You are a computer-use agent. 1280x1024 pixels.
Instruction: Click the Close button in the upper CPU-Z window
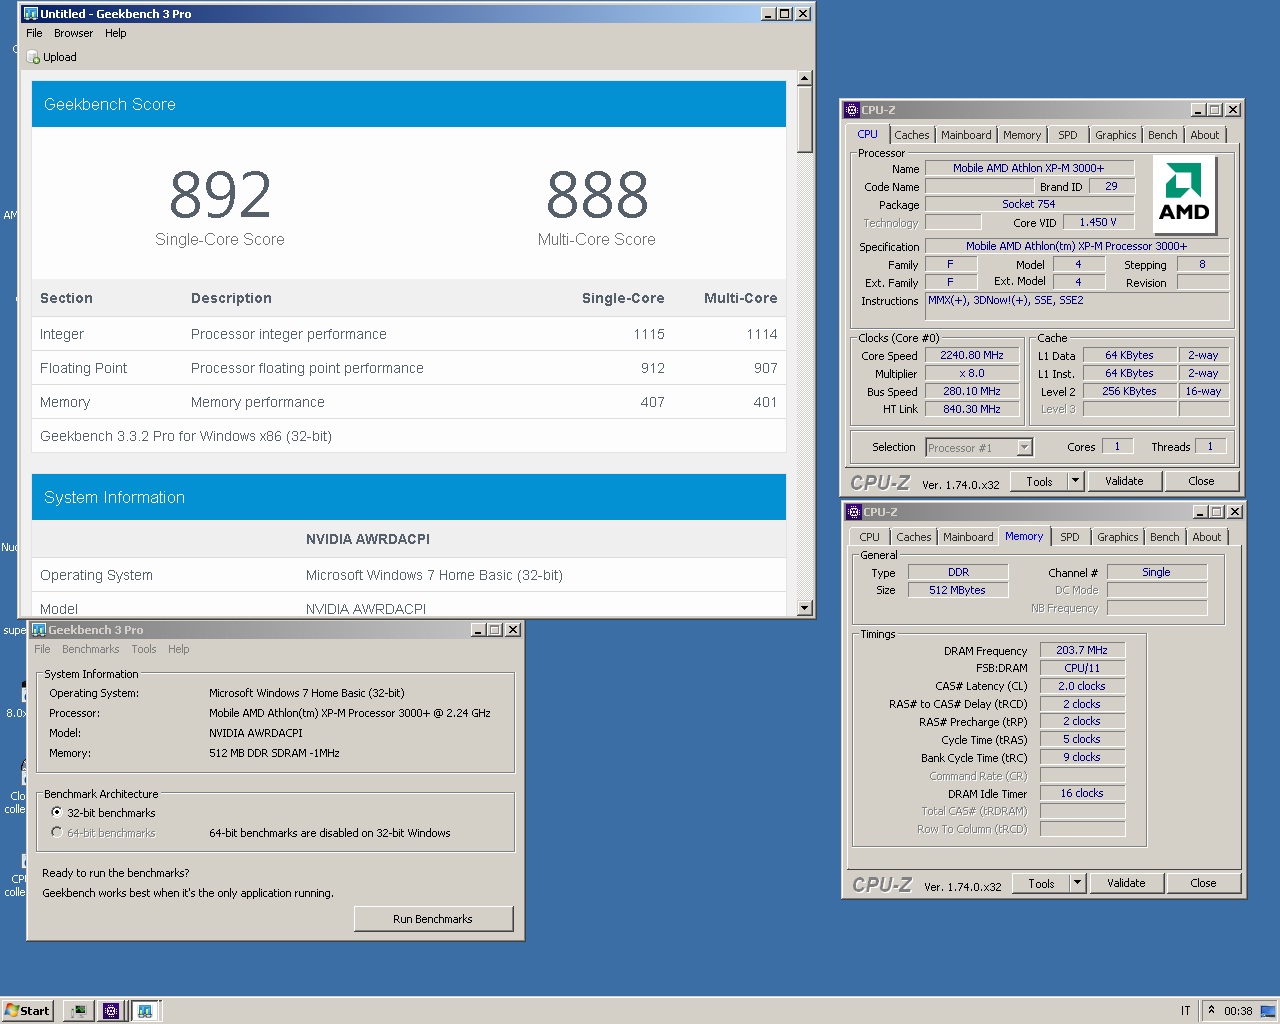[x=1201, y=481]
